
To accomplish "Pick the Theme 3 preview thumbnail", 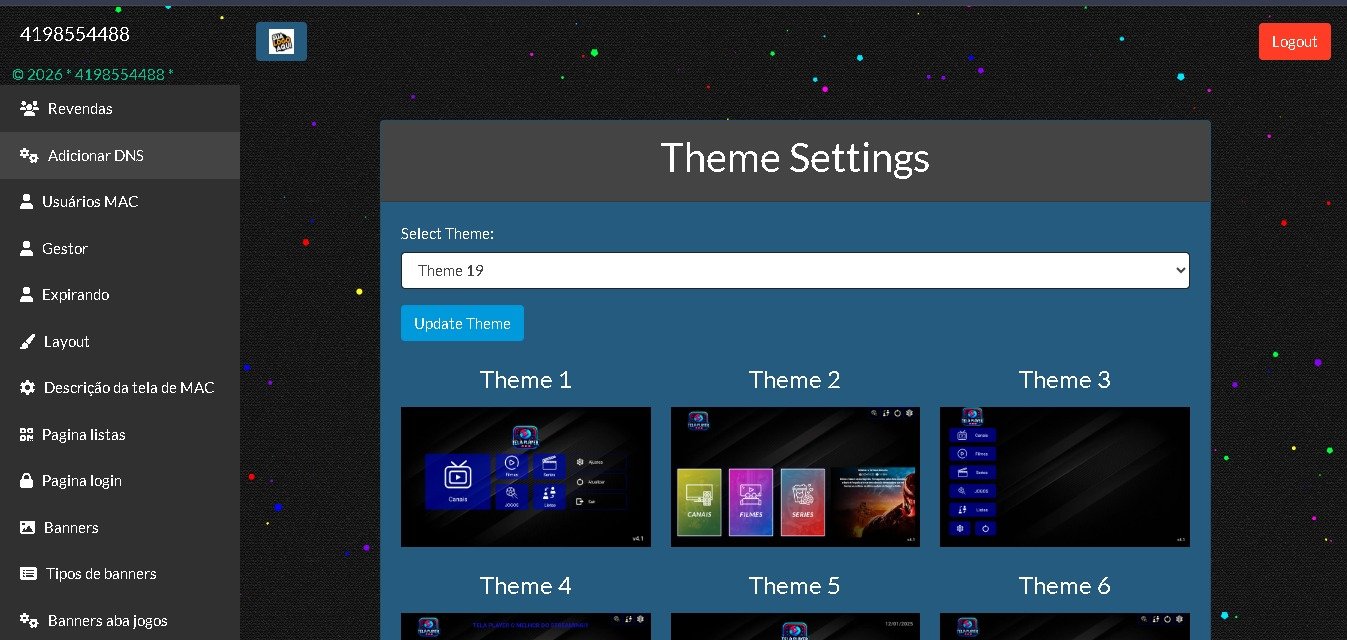I will [x=1064, y=477].
